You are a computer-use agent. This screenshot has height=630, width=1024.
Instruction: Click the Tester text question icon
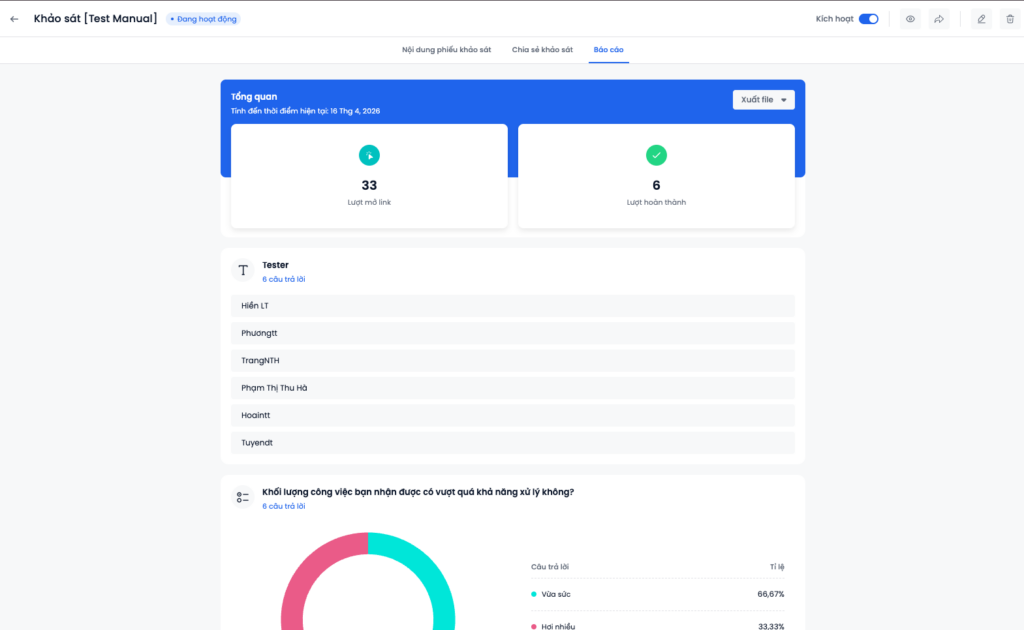[x=243, y=271]
